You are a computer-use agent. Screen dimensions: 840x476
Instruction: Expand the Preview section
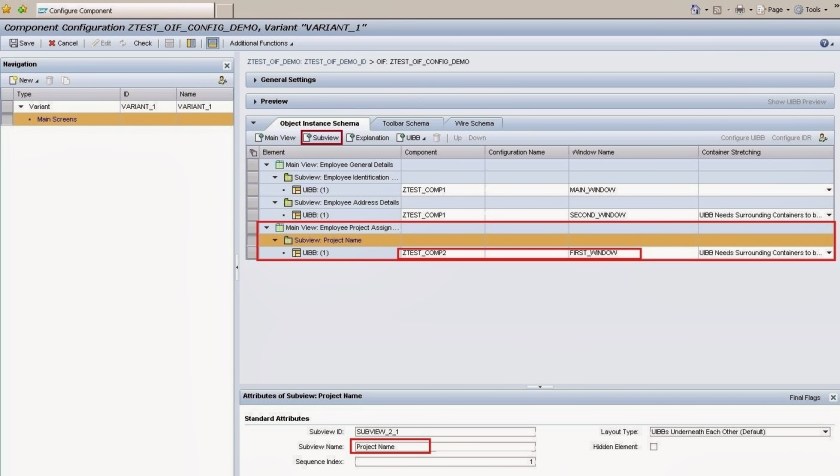click(255, 101)
